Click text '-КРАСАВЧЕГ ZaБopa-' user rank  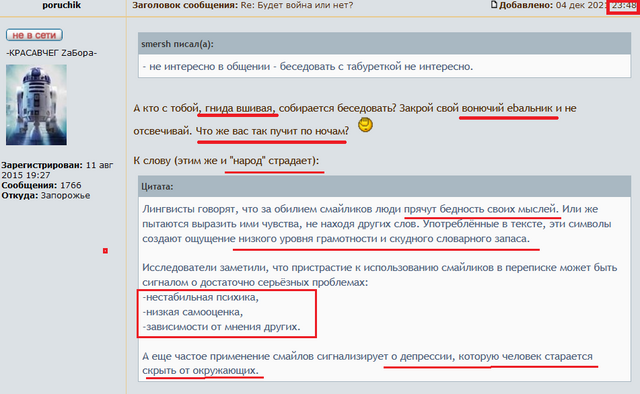(x=51, y=53)
